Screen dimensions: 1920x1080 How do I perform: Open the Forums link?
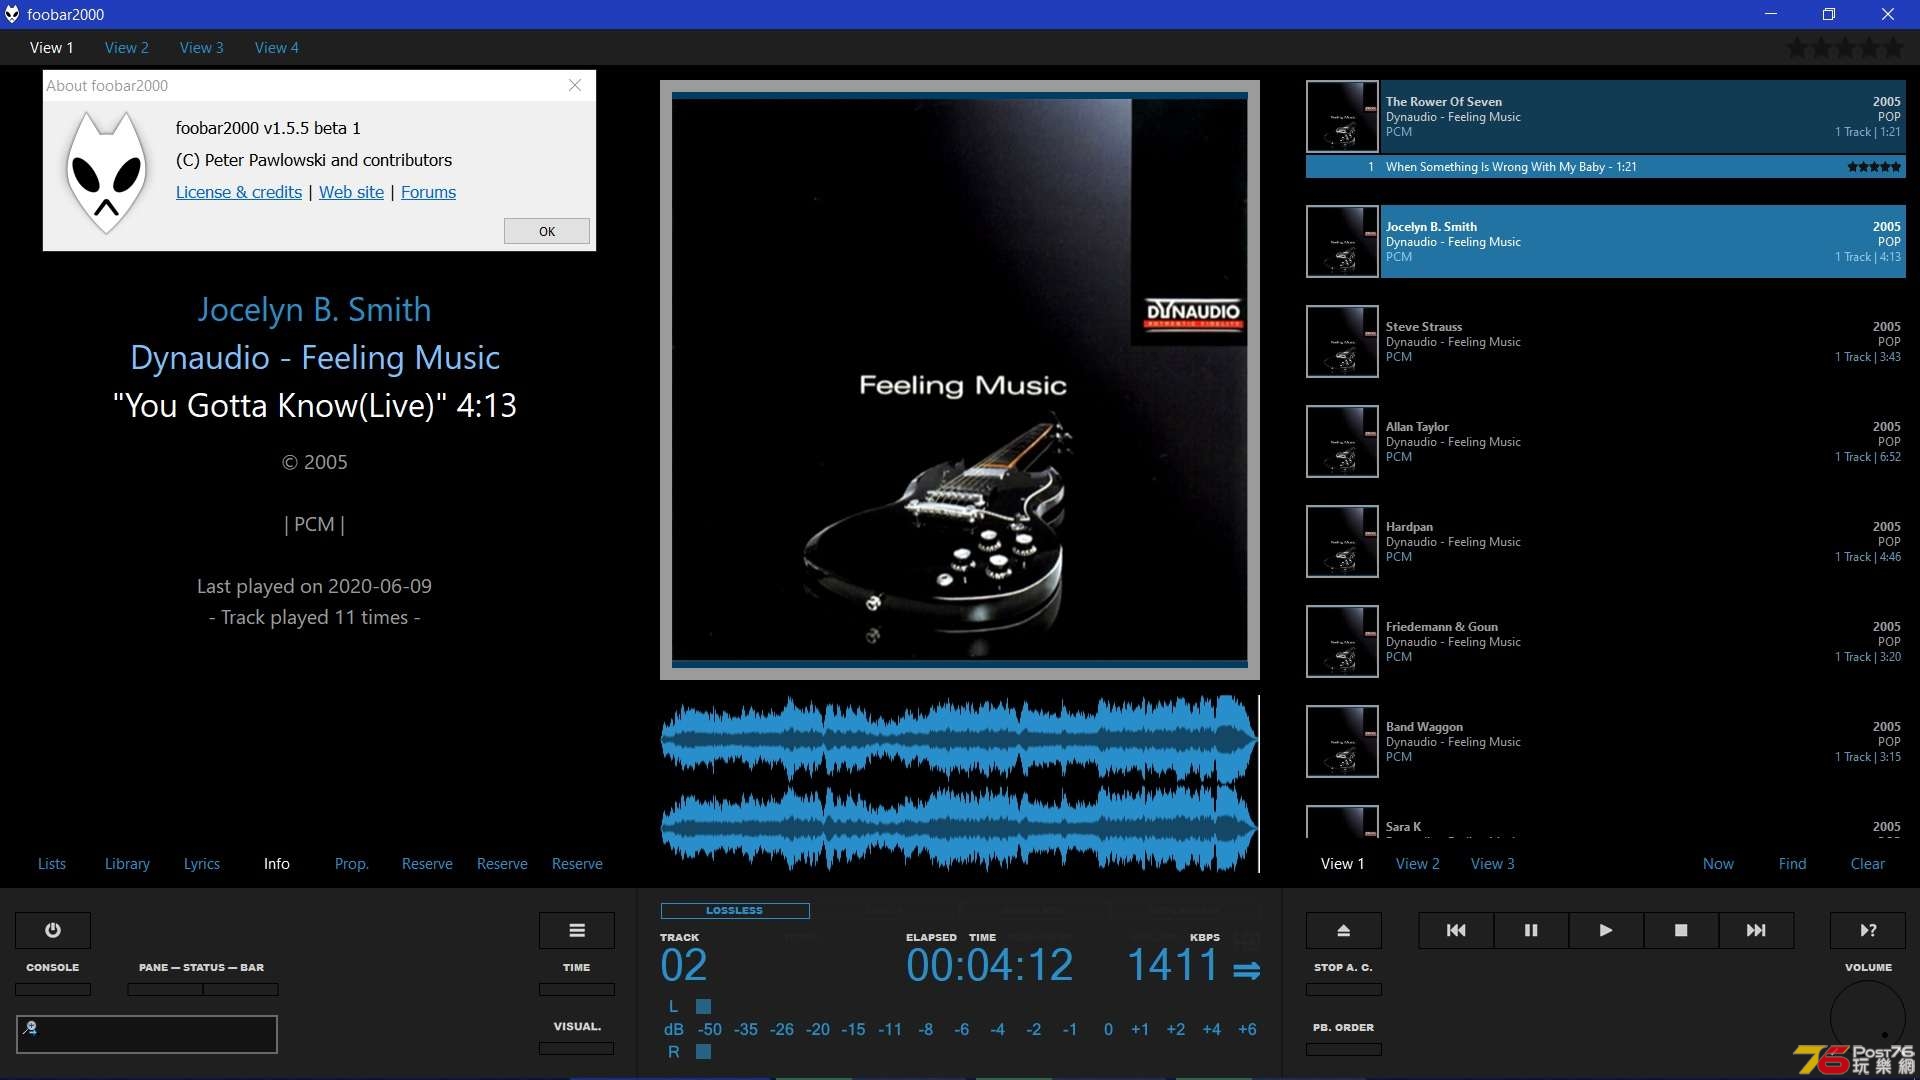(428, 192)
